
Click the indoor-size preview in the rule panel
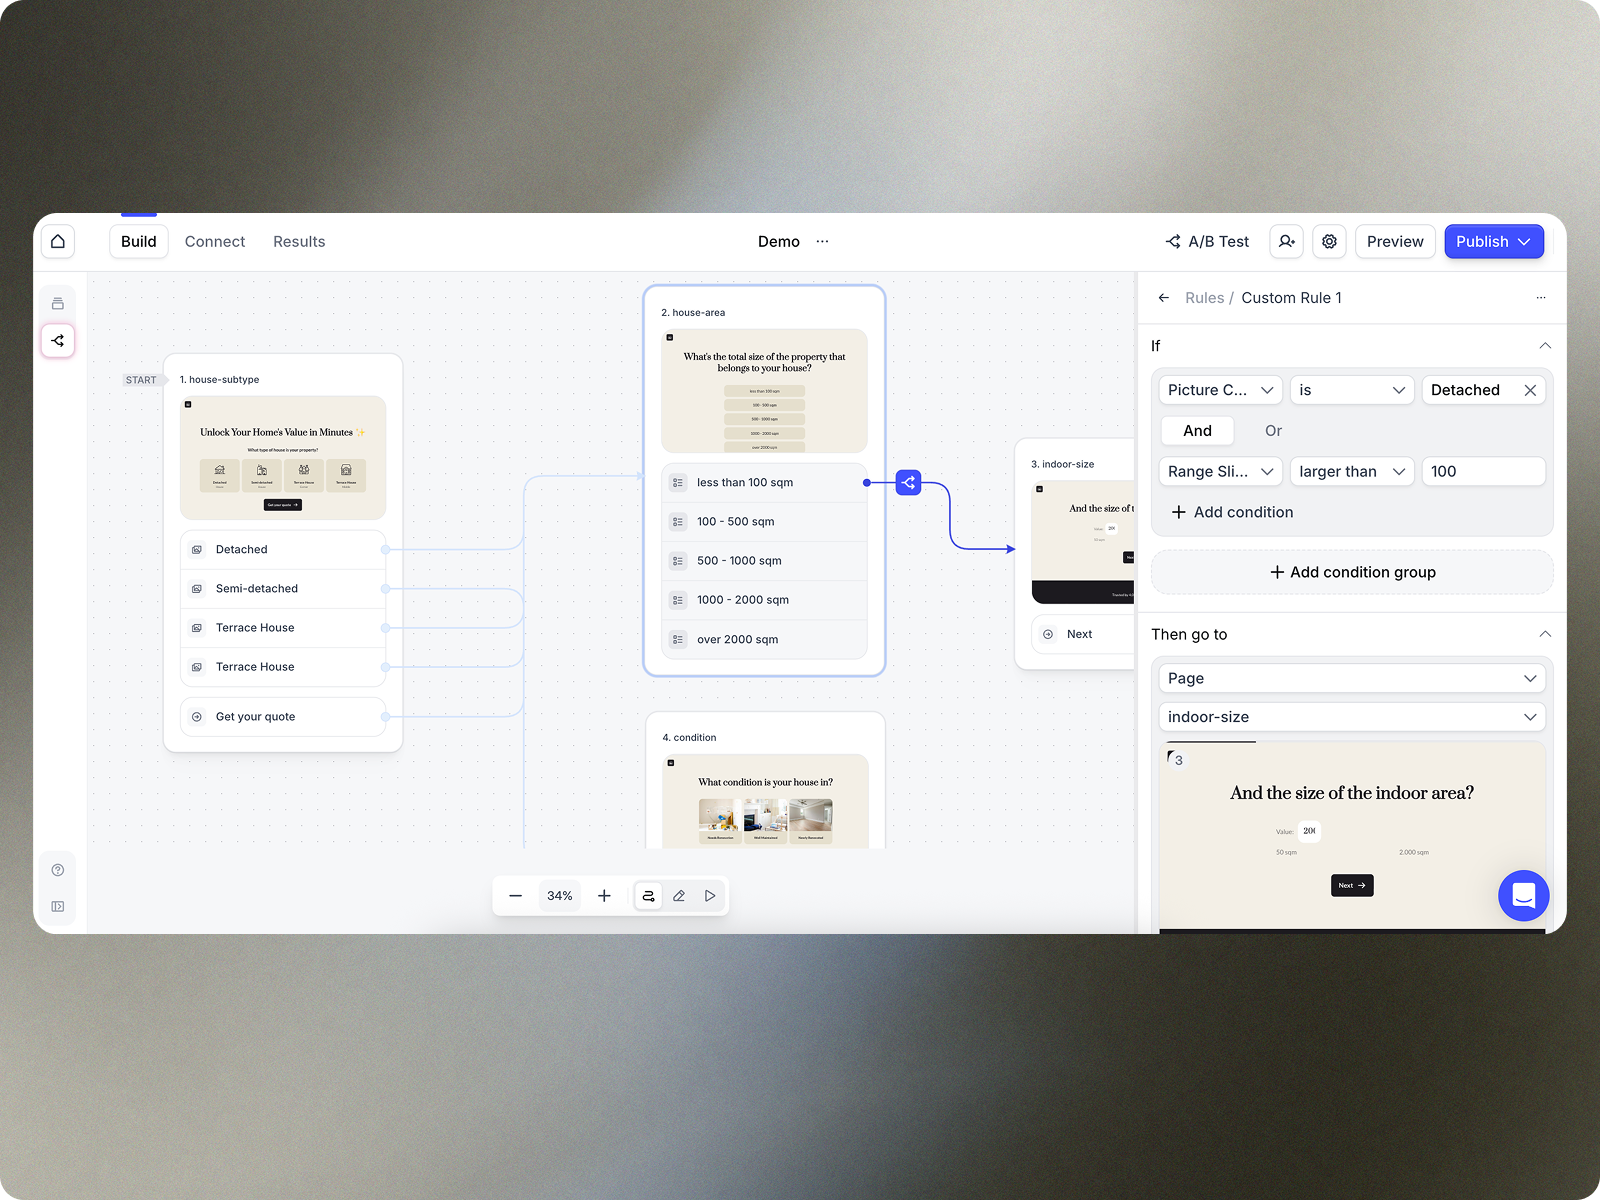(x=1352, y=838)
